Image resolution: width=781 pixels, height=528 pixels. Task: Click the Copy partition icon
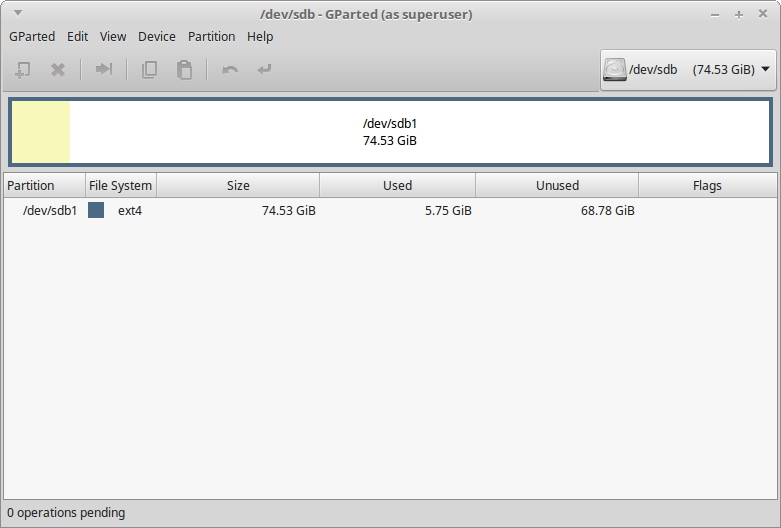(x=149, y=70)
